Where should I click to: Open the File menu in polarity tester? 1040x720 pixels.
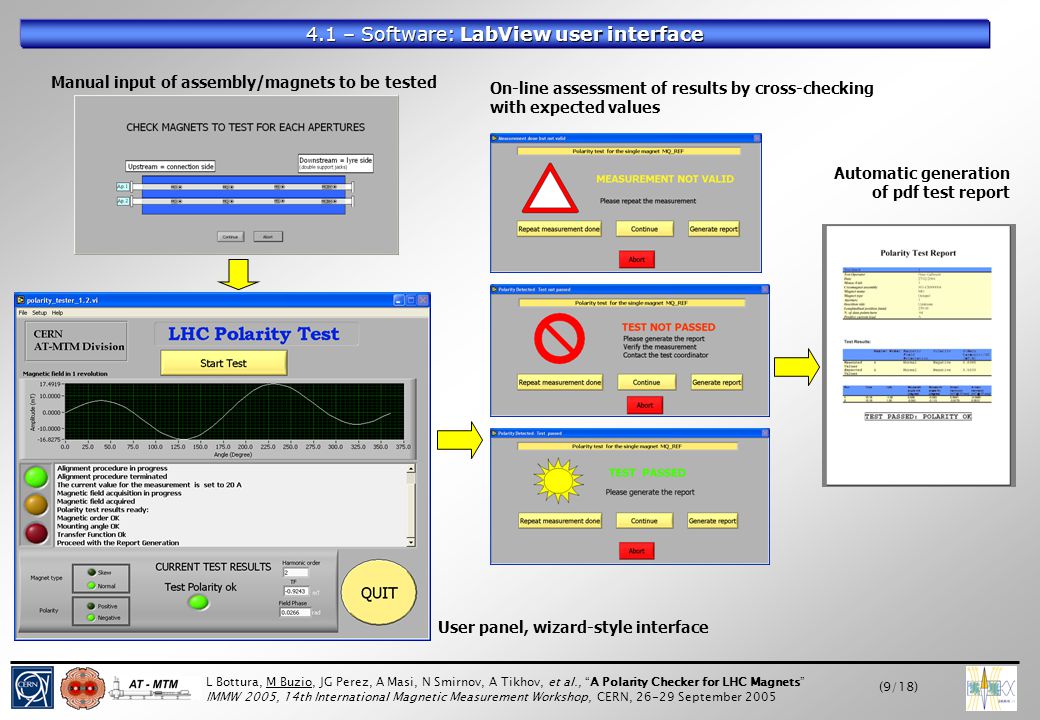tap(23, 312)
